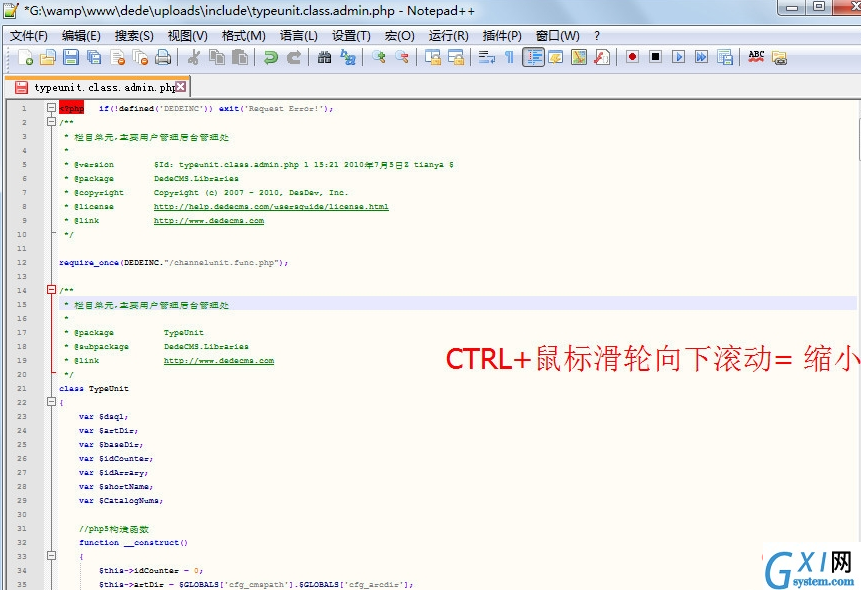Click the Close All documents icon
Image resolution: width=861 pixels, height=590 pixels.
(x=141, y=57)
